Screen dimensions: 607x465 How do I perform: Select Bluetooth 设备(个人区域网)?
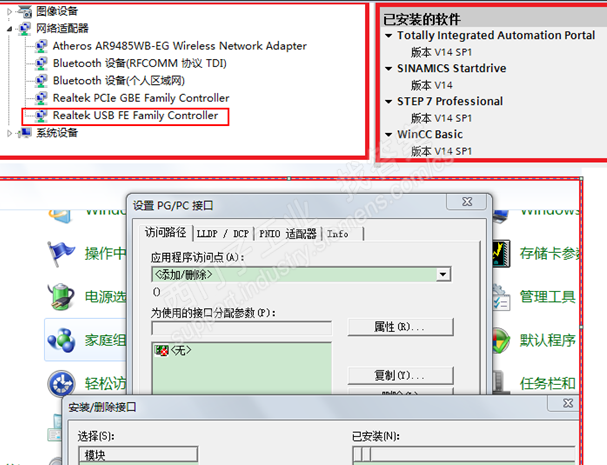click(119, 81)
